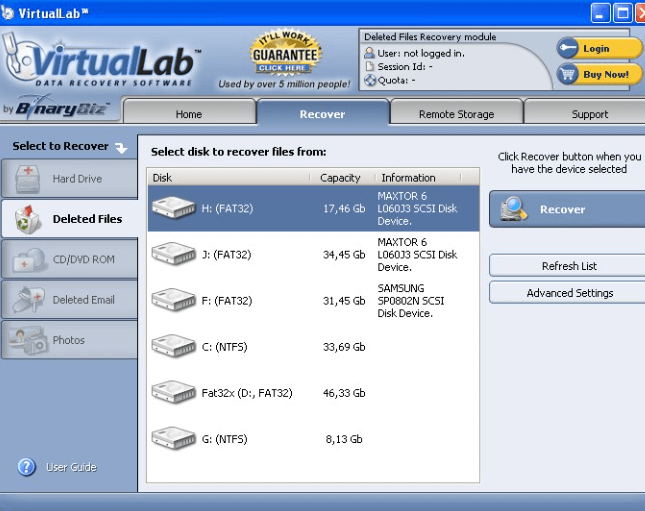Image resolution: width=645 pixels, height=511 pixels.
Task: Sort by the Capacity column header
Action: 342,177
